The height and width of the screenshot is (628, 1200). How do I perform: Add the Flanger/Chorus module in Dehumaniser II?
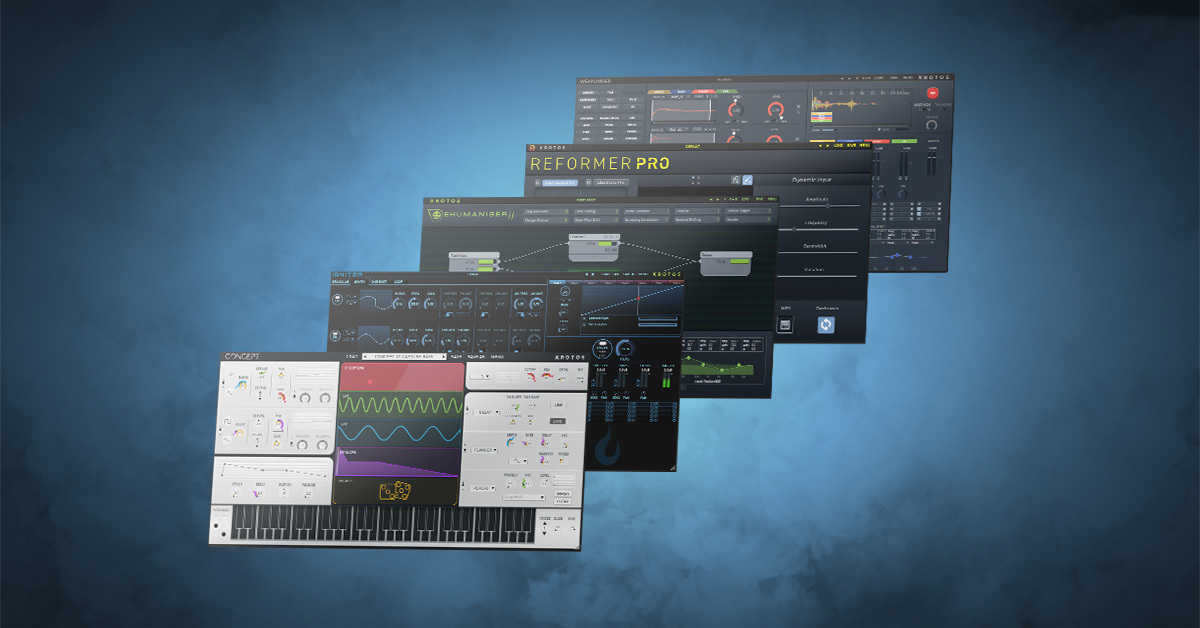(545, 220)
